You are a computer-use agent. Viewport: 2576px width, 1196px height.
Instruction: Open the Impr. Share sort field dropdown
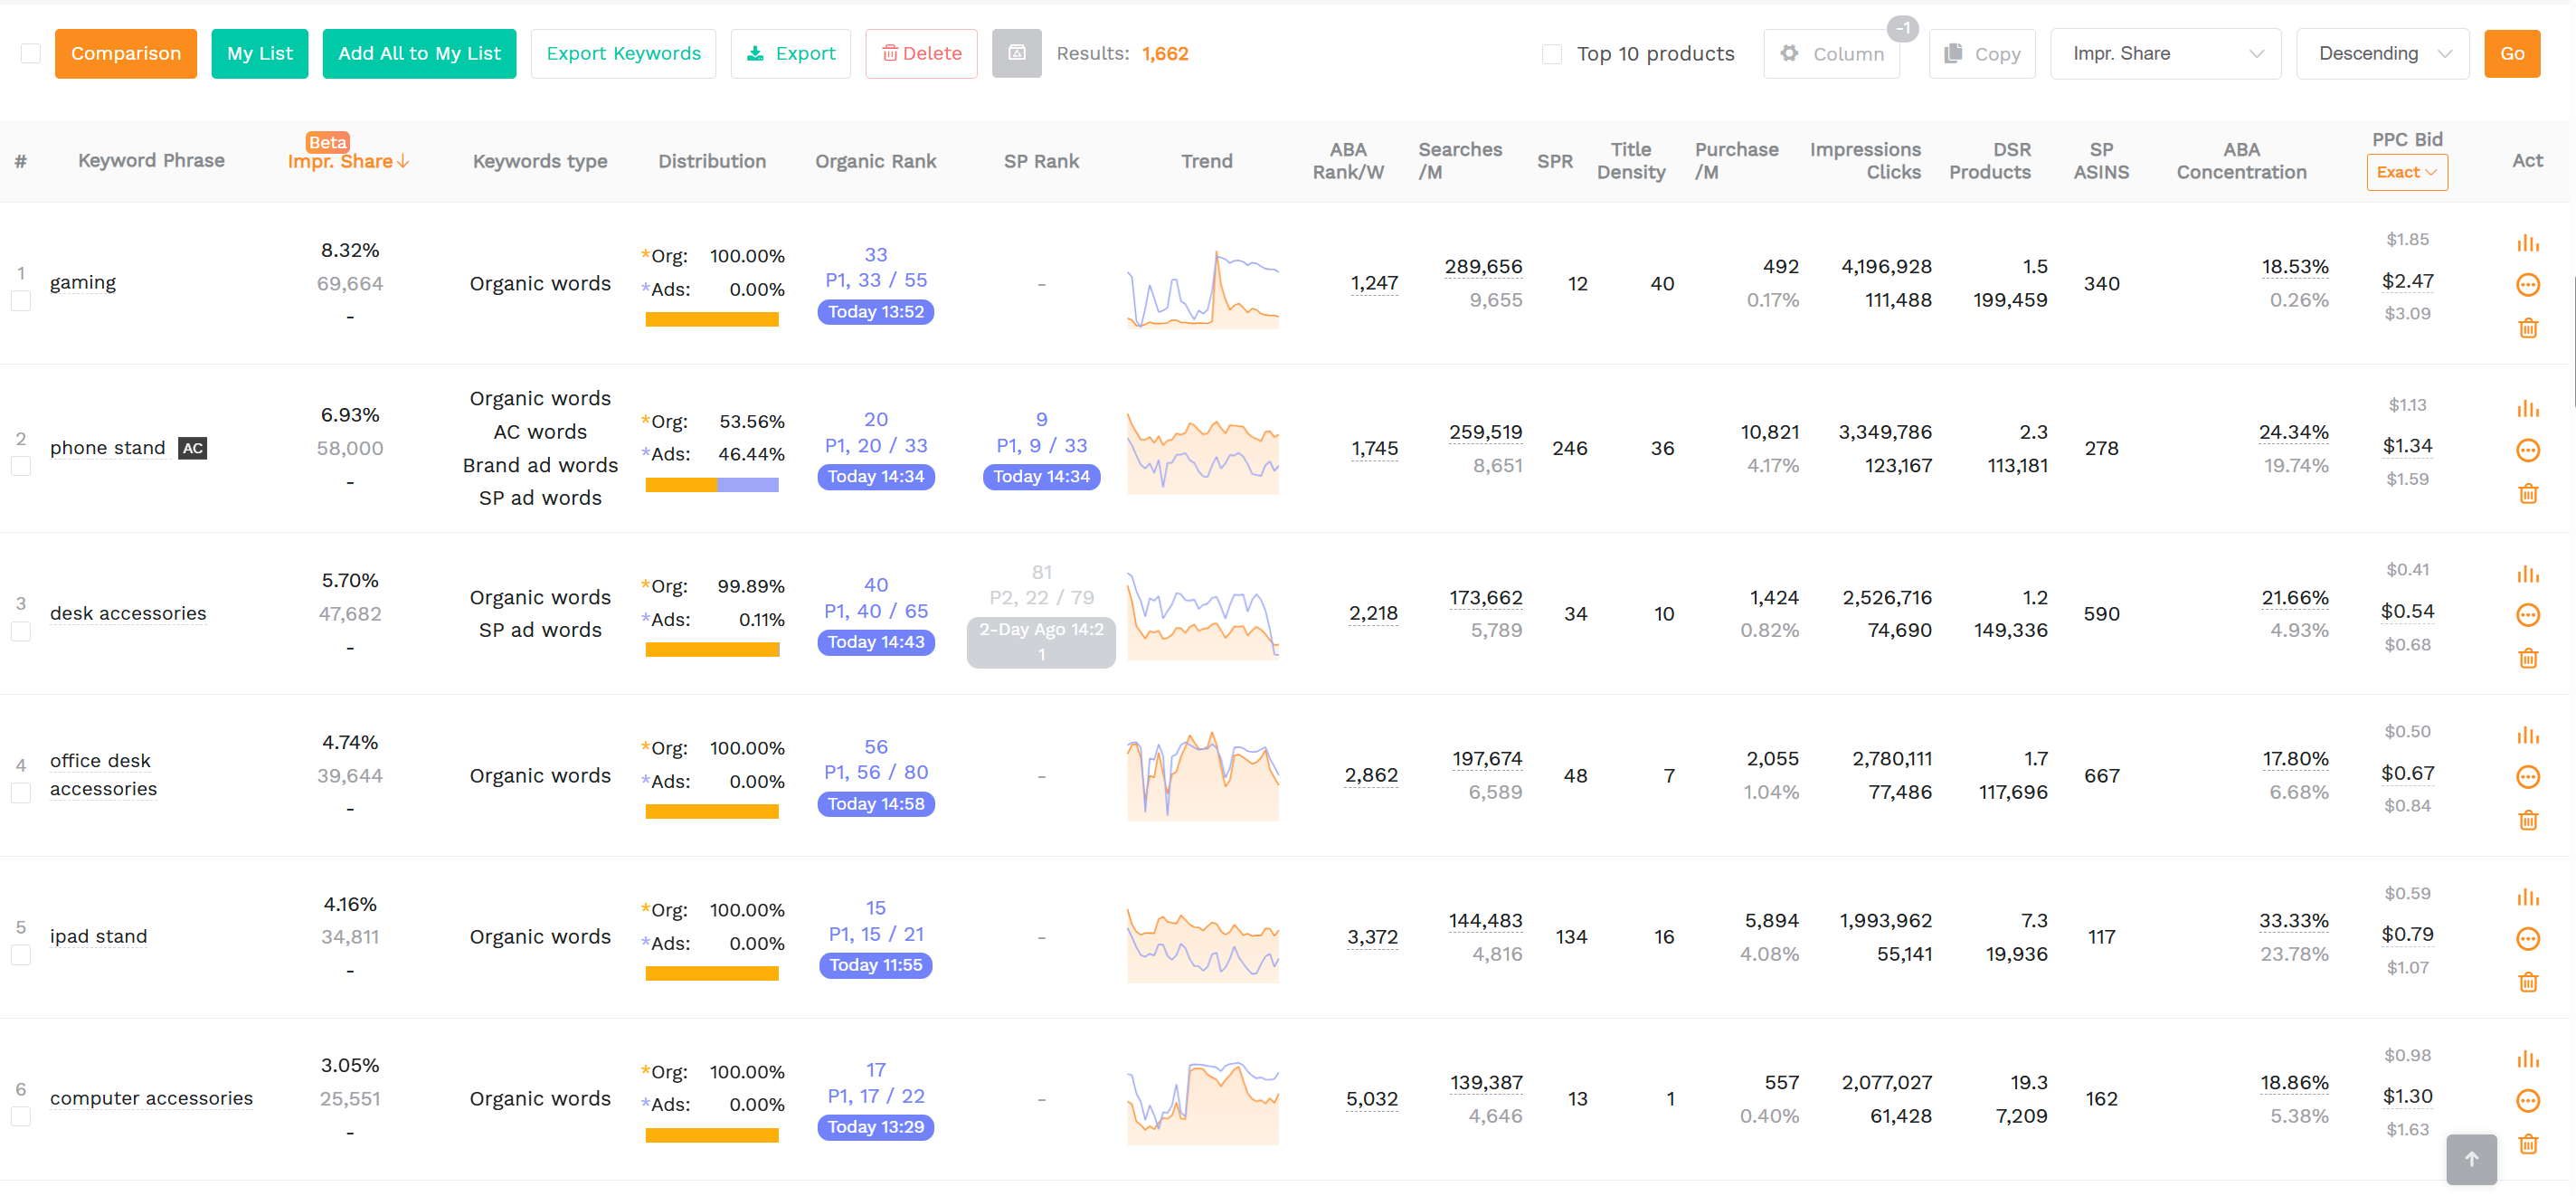pyautogui.click(x=2166, y=53)
